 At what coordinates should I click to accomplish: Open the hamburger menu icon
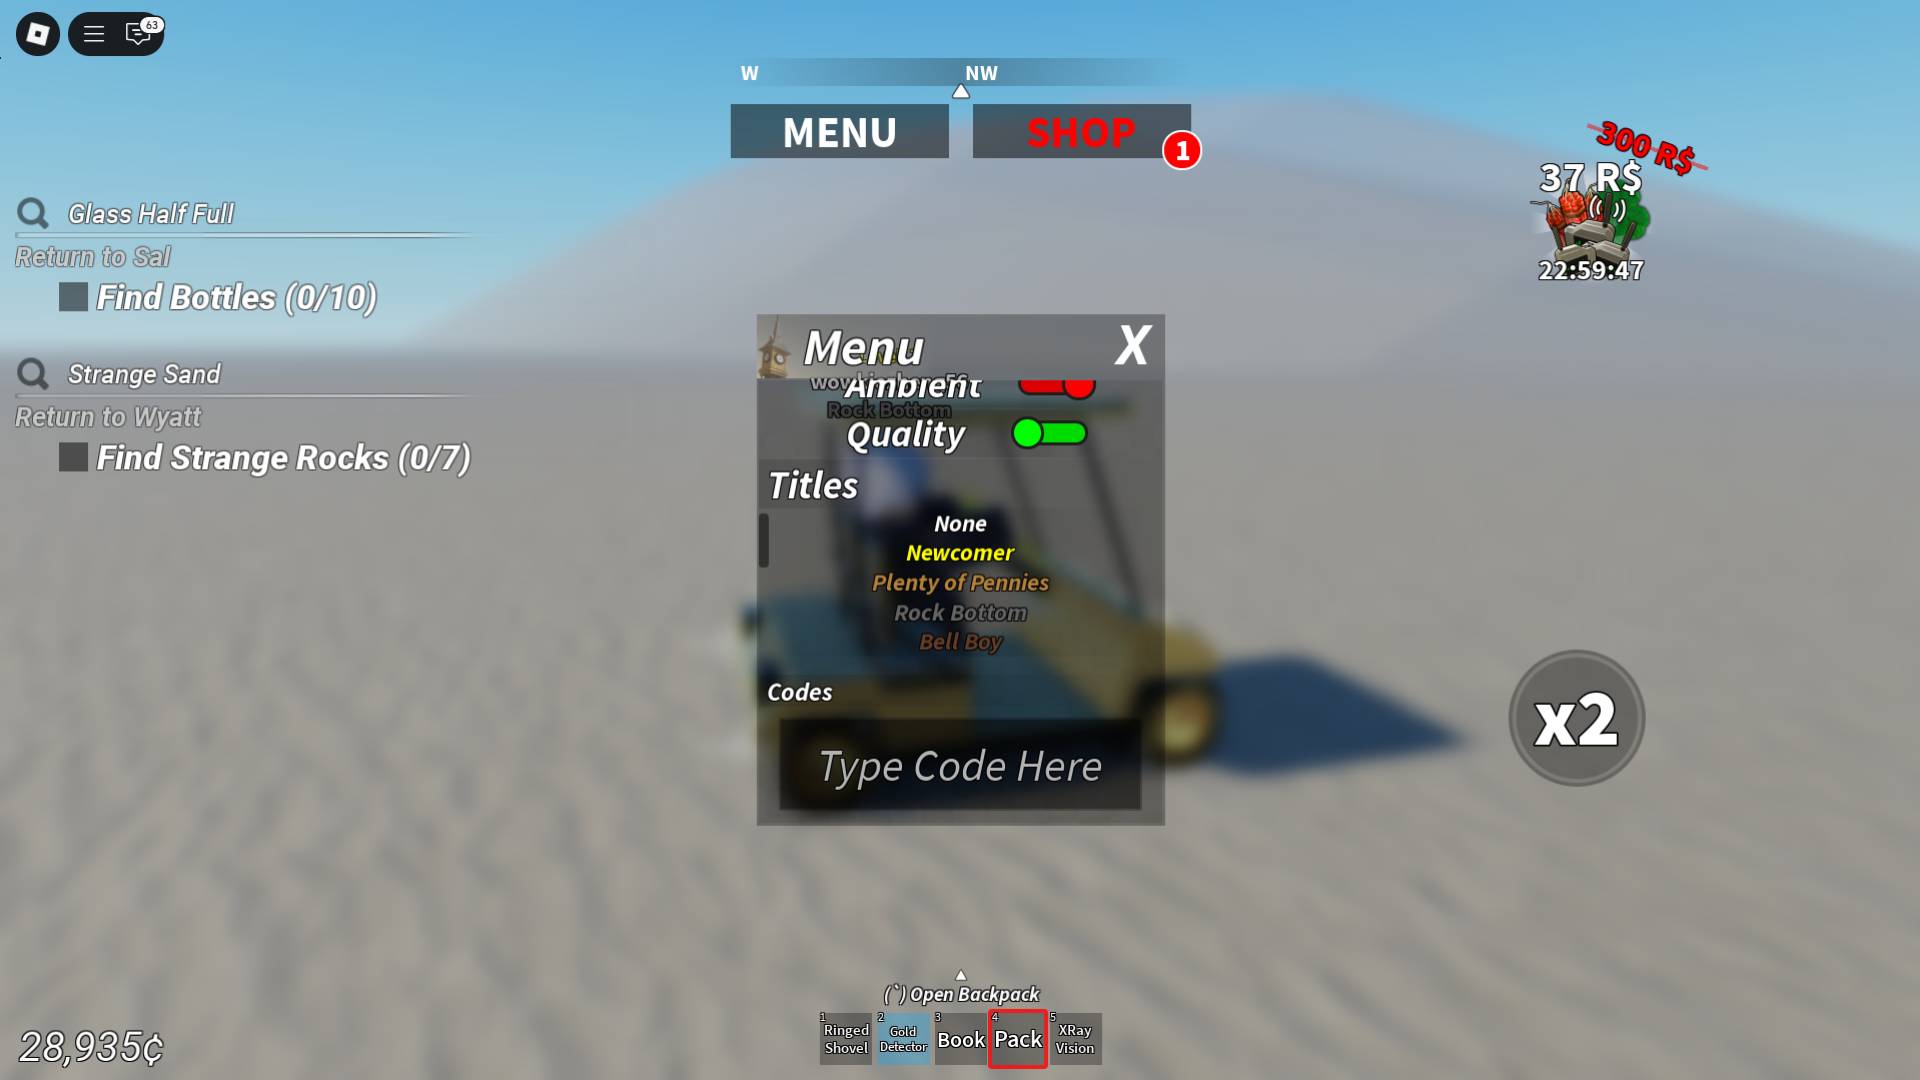pos(94,33)
